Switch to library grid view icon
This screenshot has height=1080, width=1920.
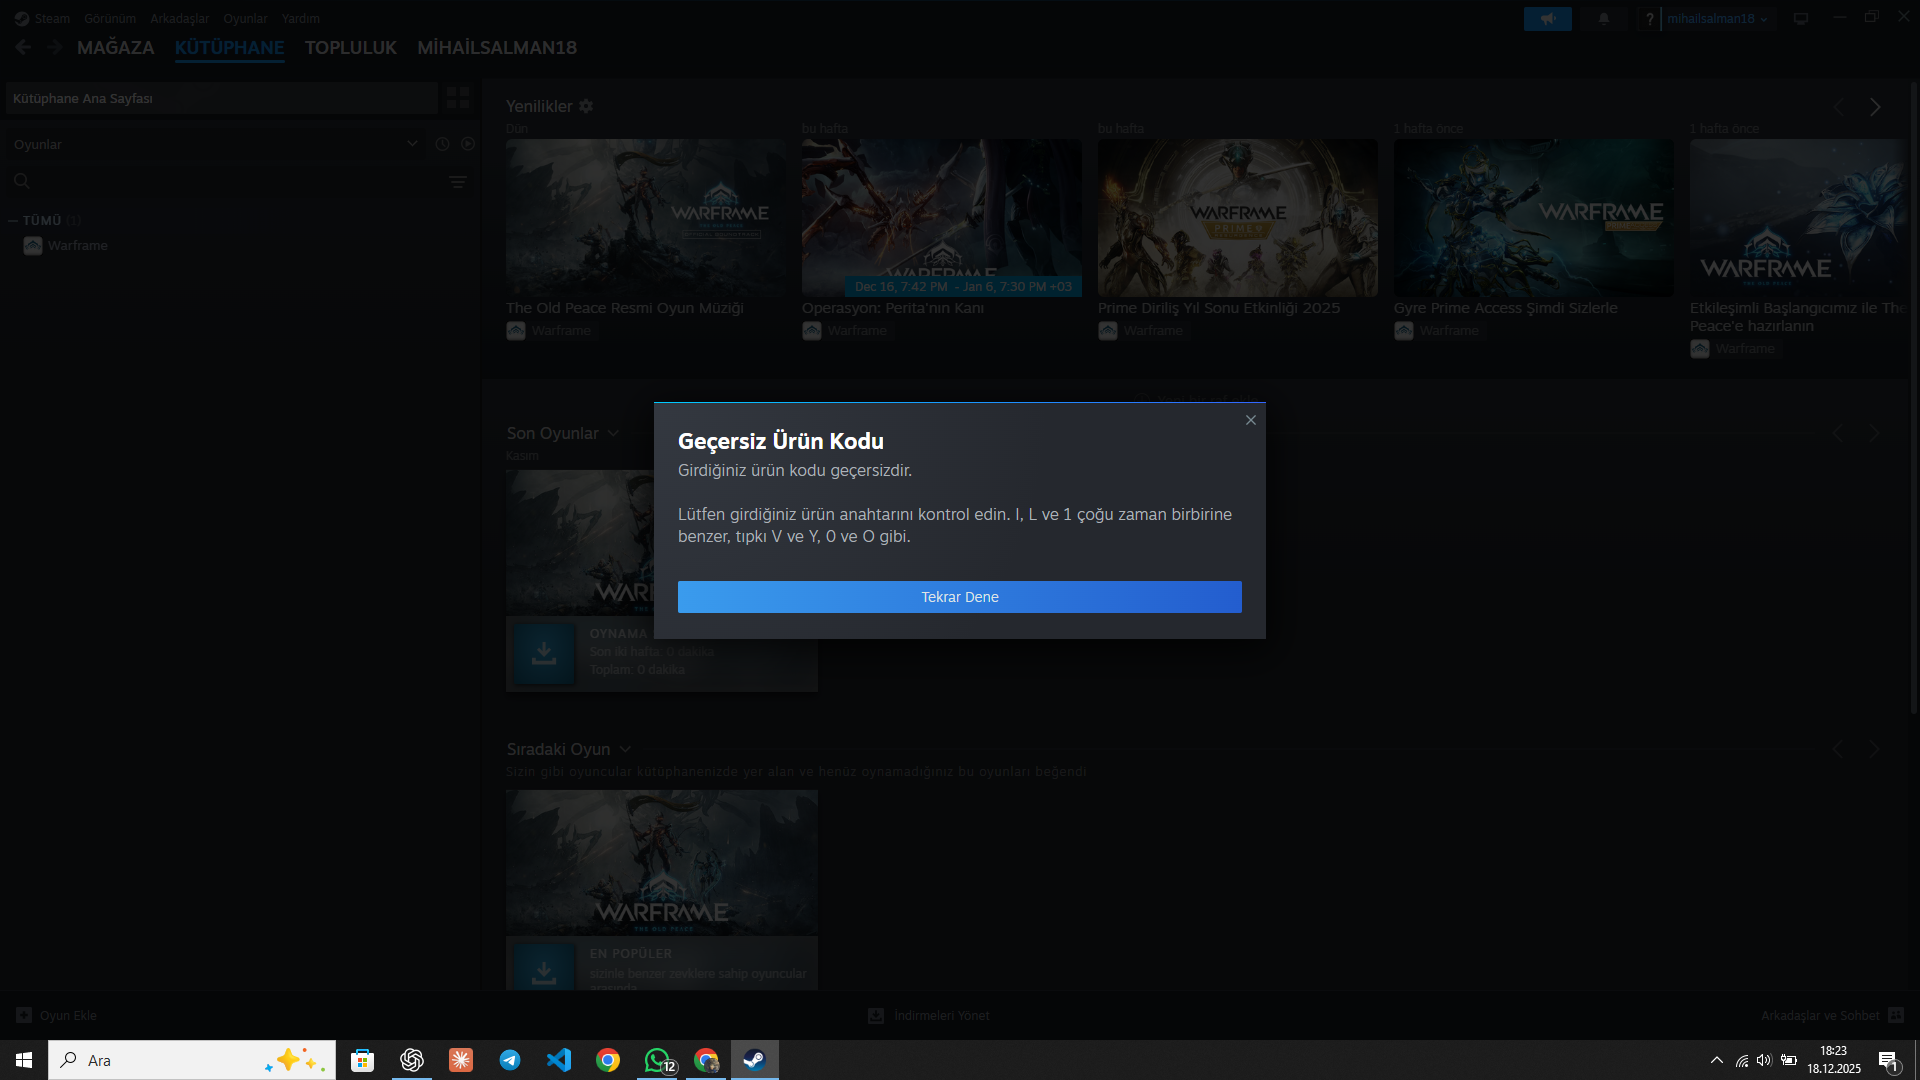coord(458,97)
